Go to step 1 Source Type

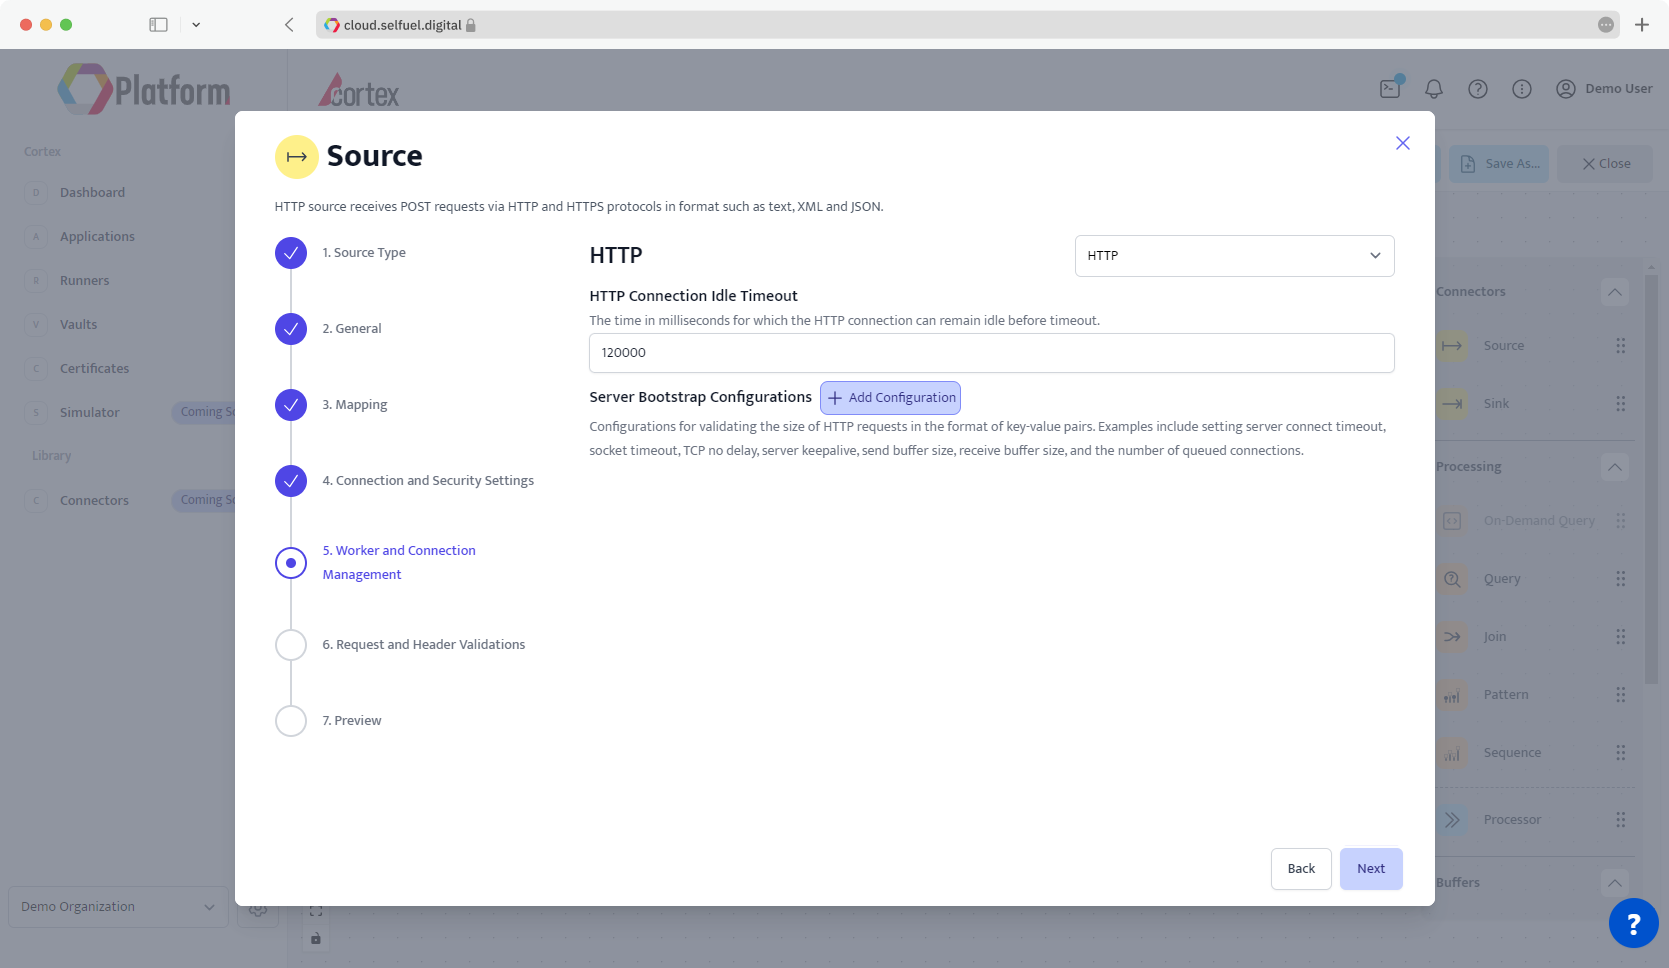point(363,253)
